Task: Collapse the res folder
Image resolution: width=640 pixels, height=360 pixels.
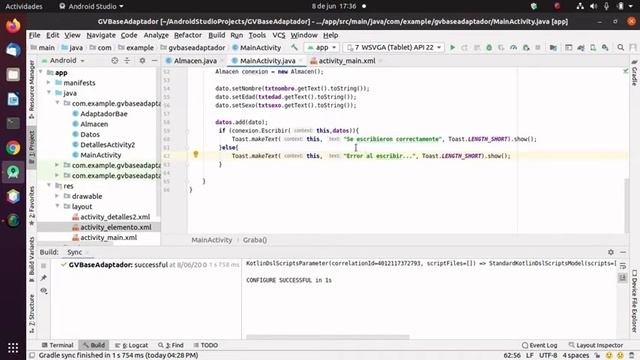Action: [49, 186]
